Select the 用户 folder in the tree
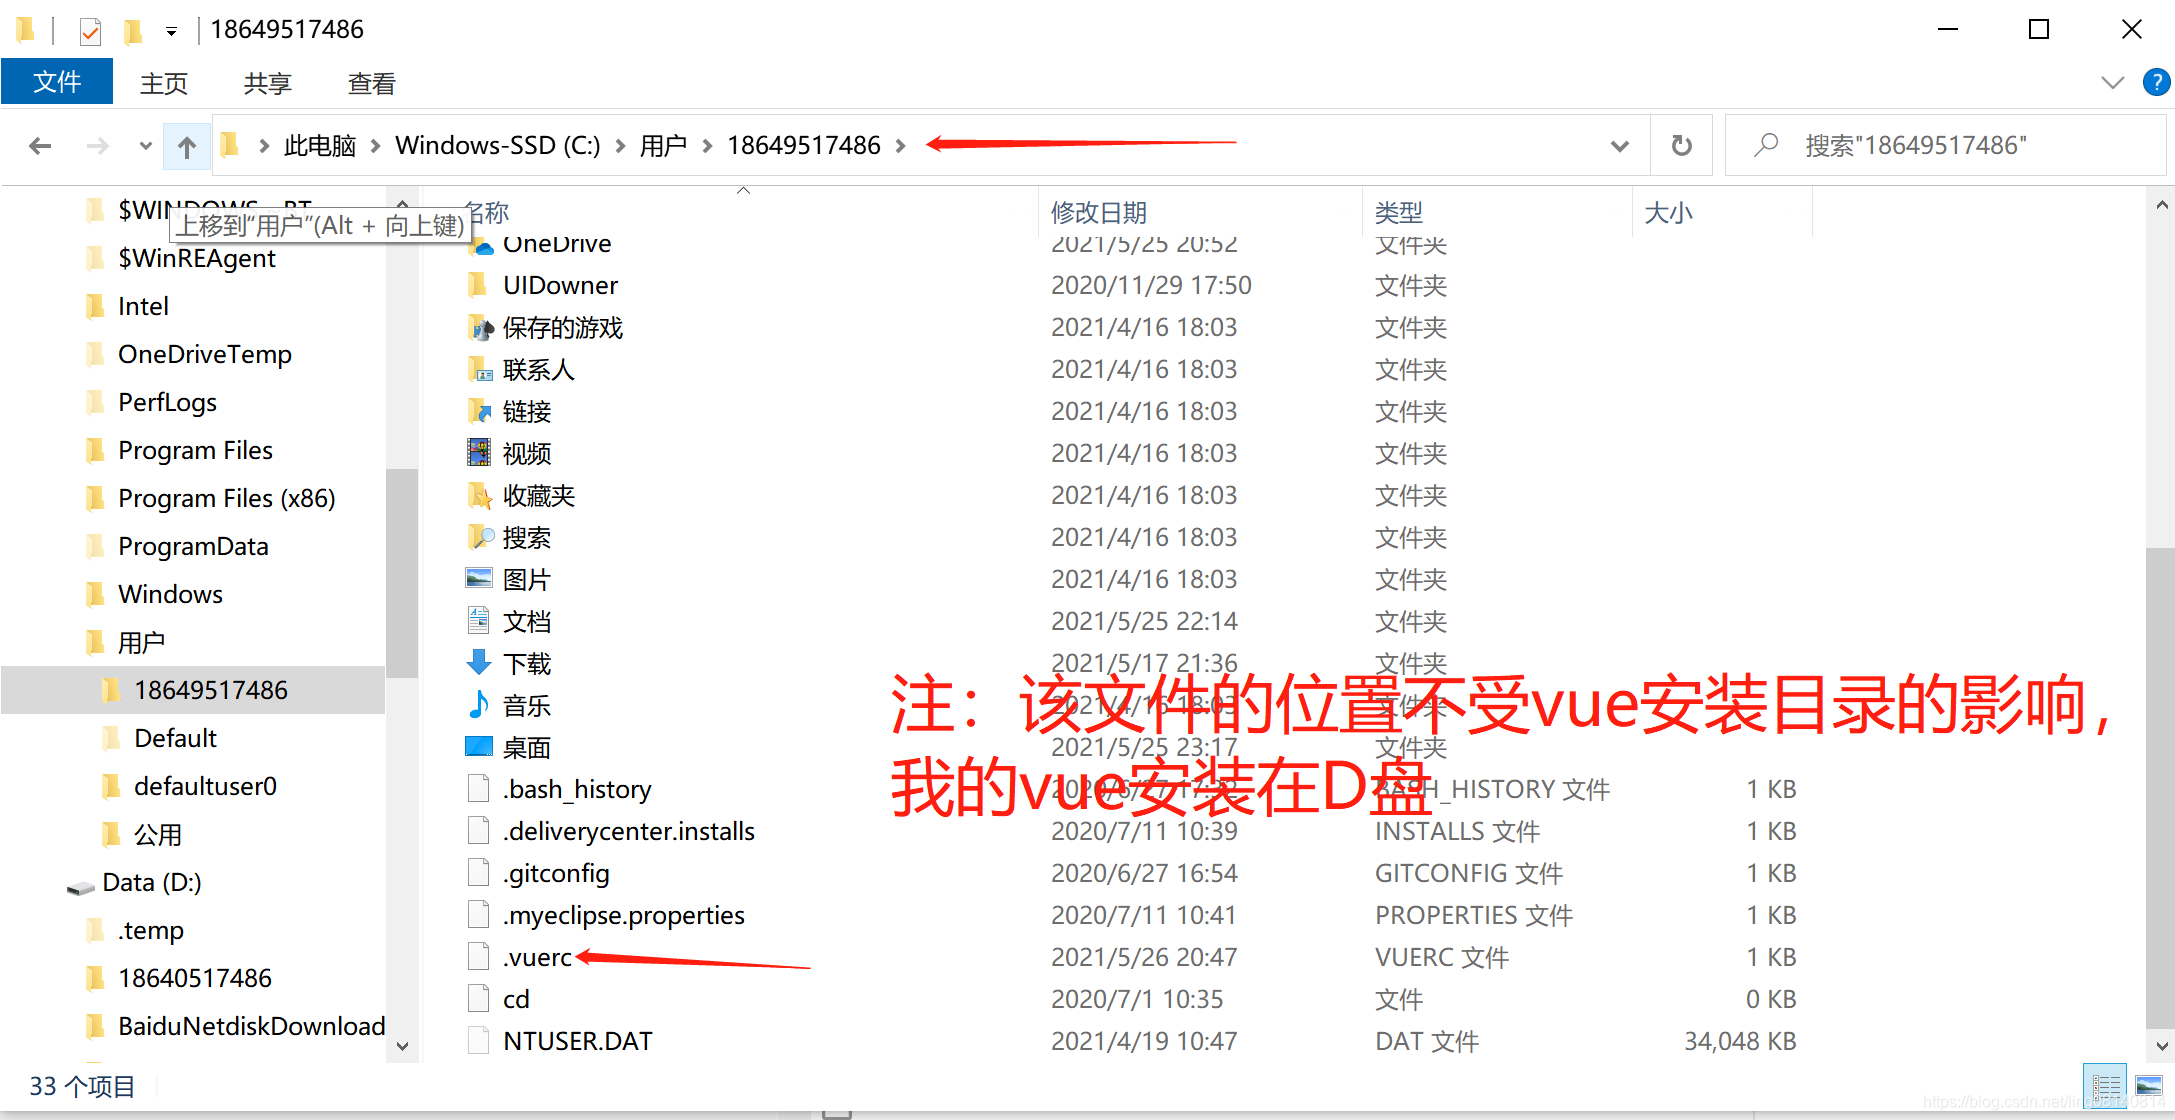This screenshot has width=2175, height=1120. (141, 642)
